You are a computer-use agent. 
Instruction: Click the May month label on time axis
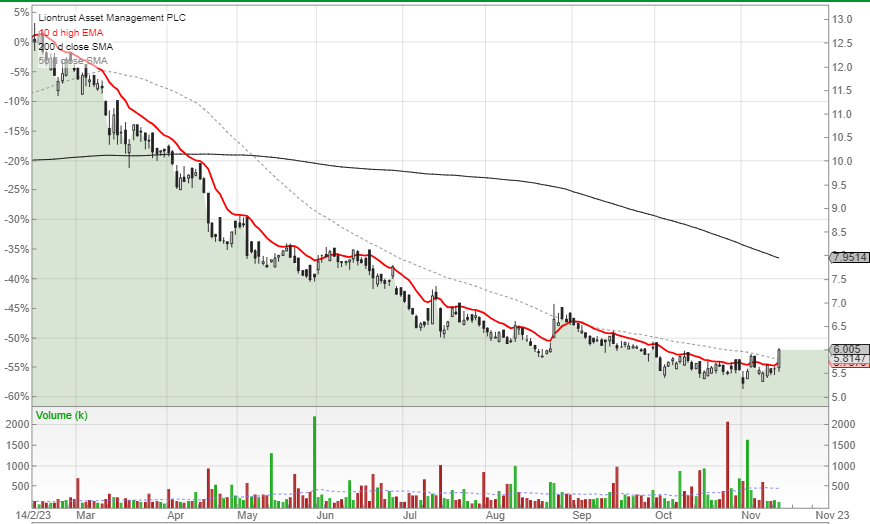point(247,516)
